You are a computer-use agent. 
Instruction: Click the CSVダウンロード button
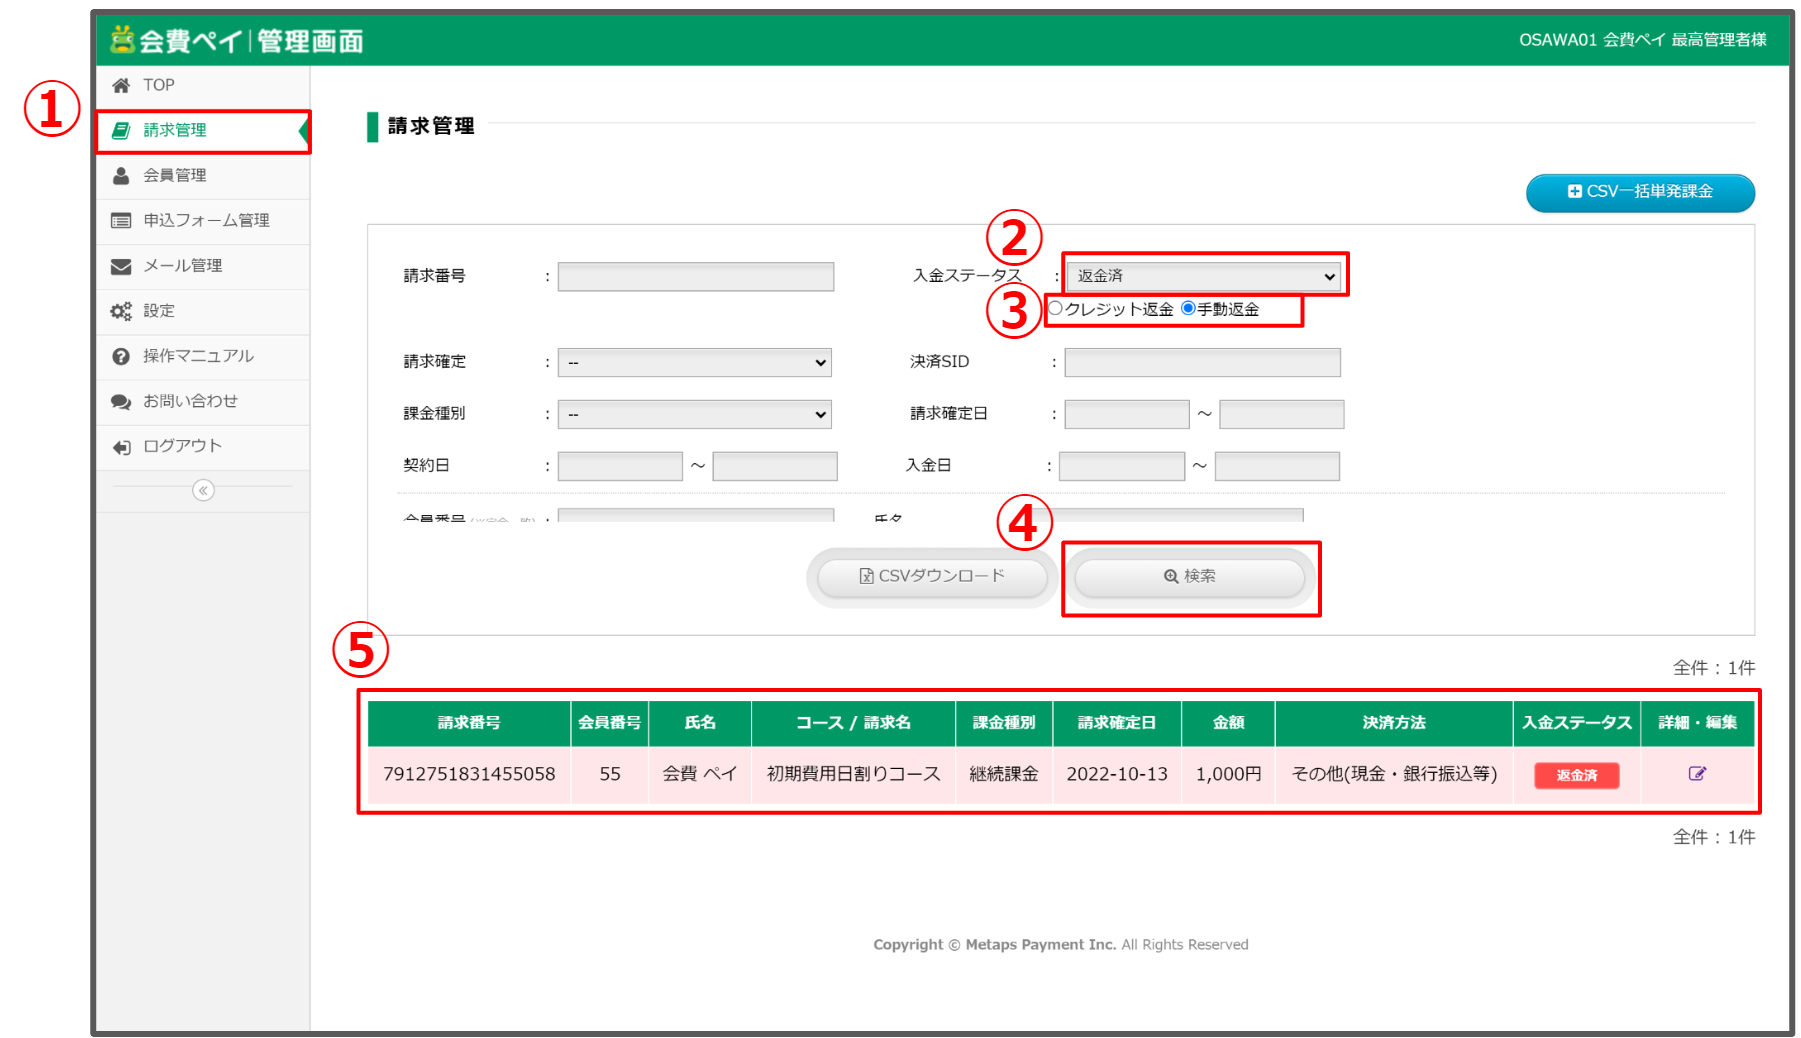[x=932, y=577]
